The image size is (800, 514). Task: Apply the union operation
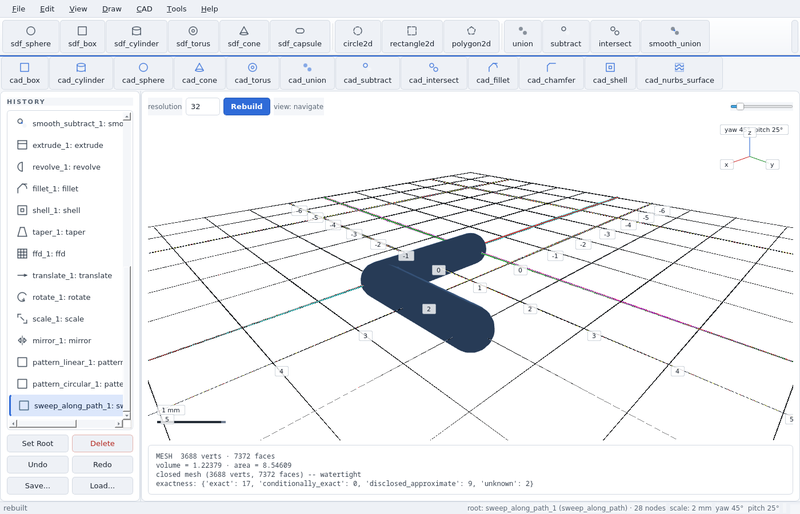[522, 37]
